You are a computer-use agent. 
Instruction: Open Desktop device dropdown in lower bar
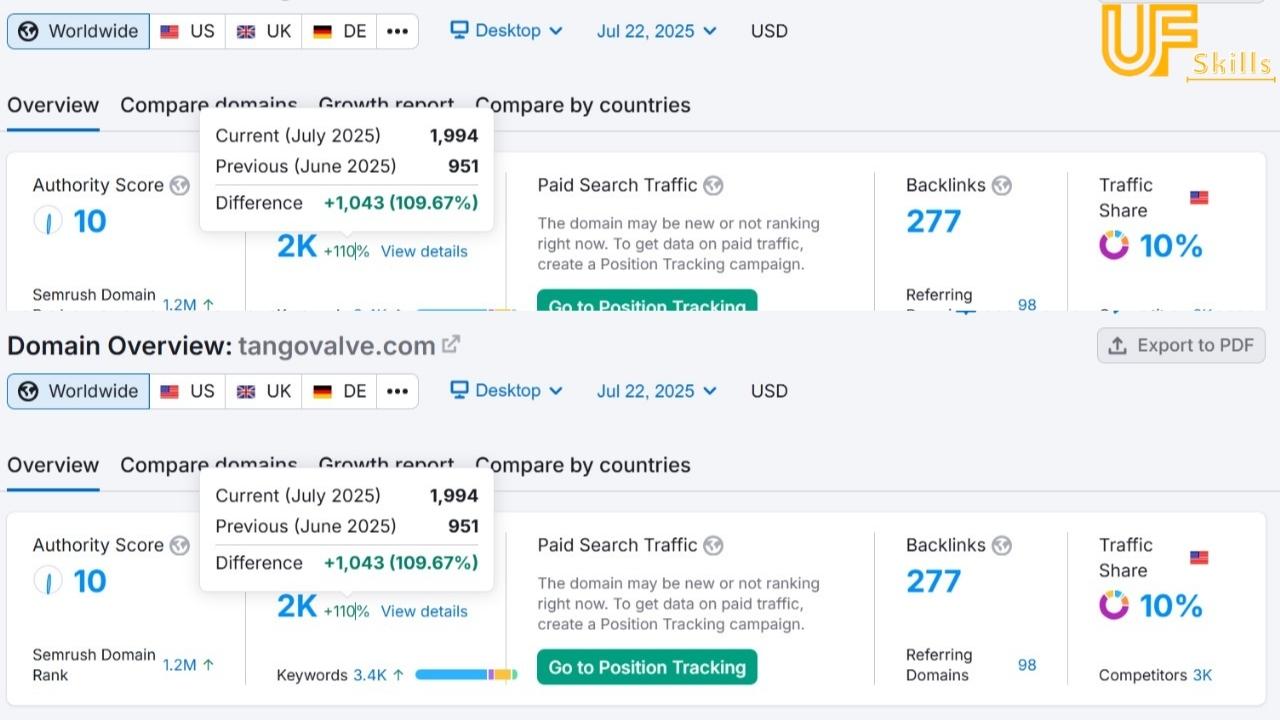click(506, 391)
